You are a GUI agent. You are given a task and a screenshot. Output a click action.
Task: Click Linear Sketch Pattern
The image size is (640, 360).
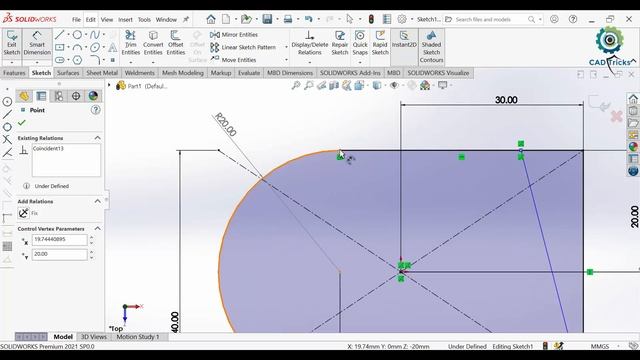[x=243, y=47]
